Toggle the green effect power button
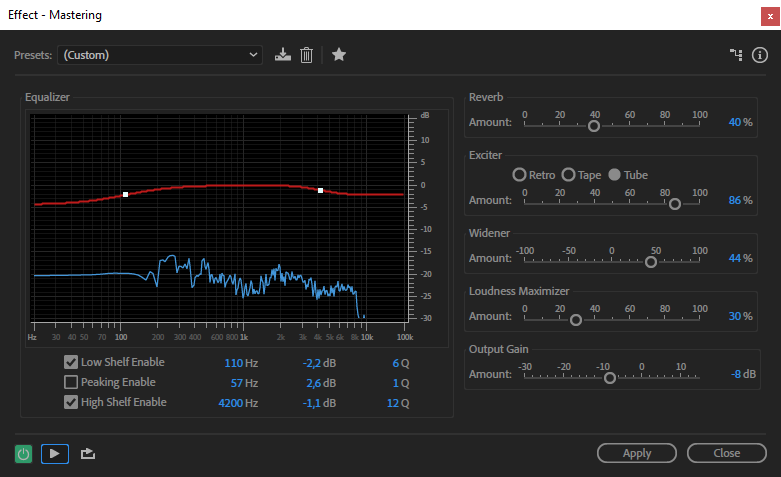 coord(23,454)
